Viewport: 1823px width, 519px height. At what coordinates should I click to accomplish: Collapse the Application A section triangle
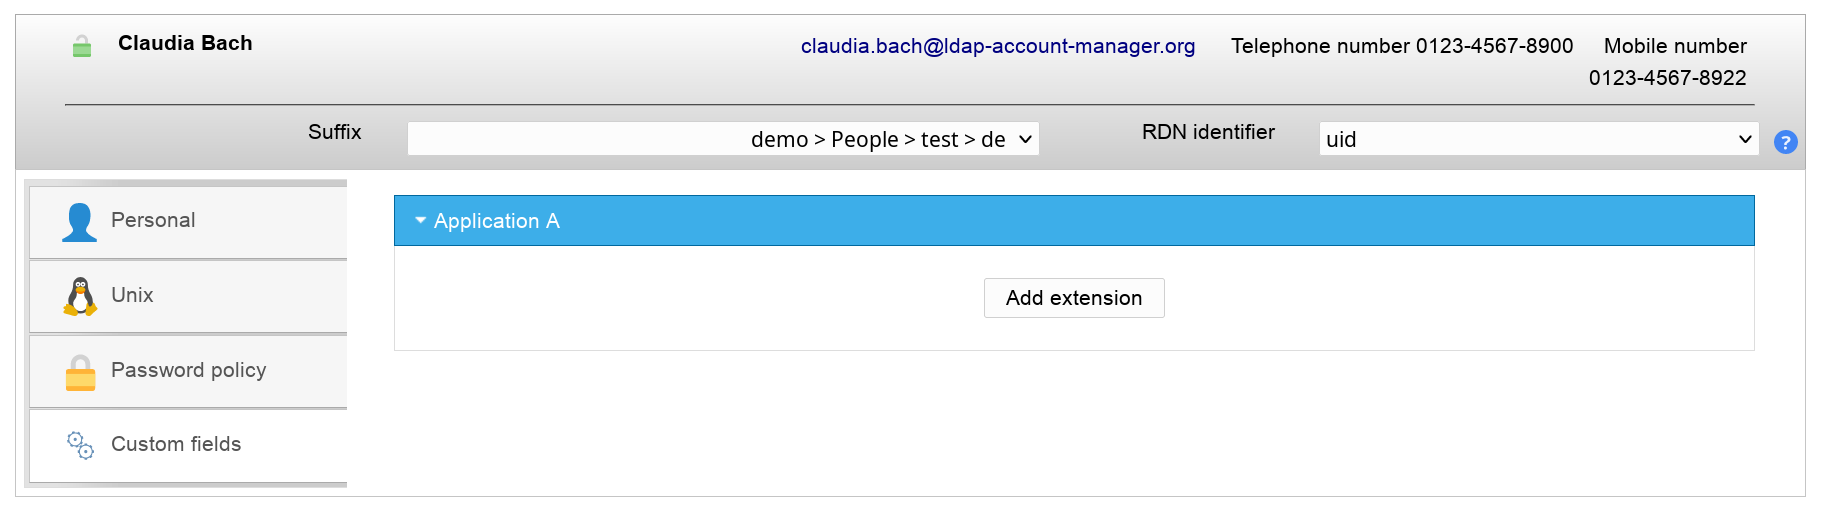(421, 220)
